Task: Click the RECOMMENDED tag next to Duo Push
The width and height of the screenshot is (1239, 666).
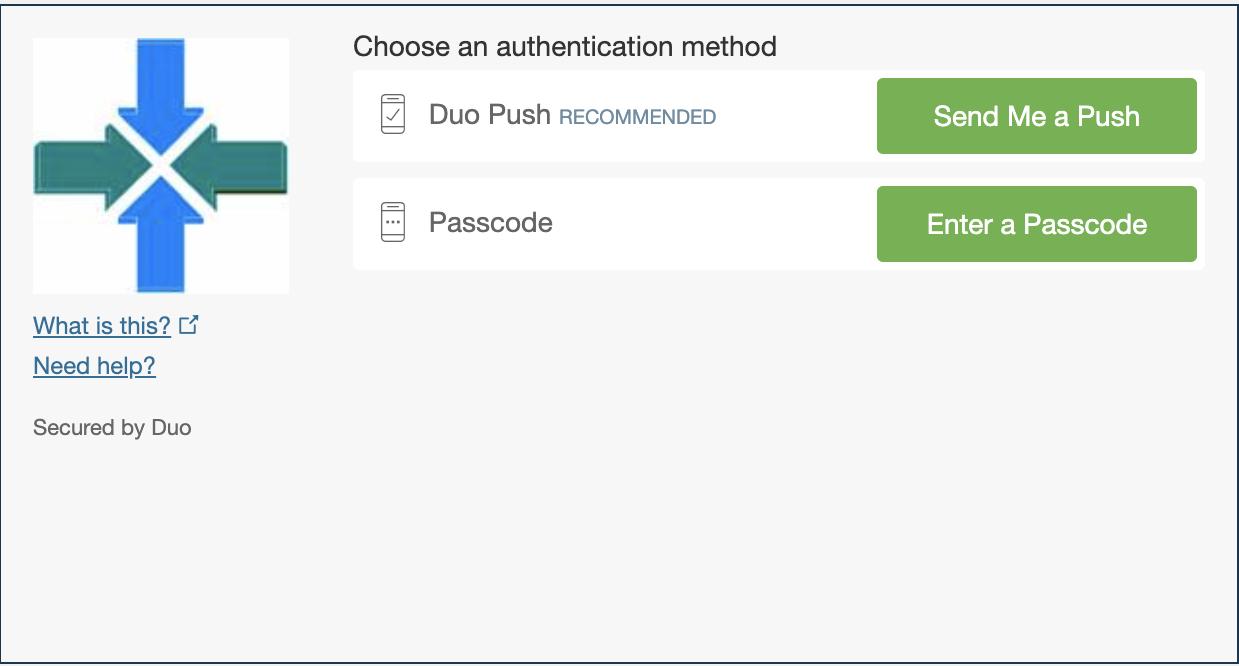Action: pos(637,117)
